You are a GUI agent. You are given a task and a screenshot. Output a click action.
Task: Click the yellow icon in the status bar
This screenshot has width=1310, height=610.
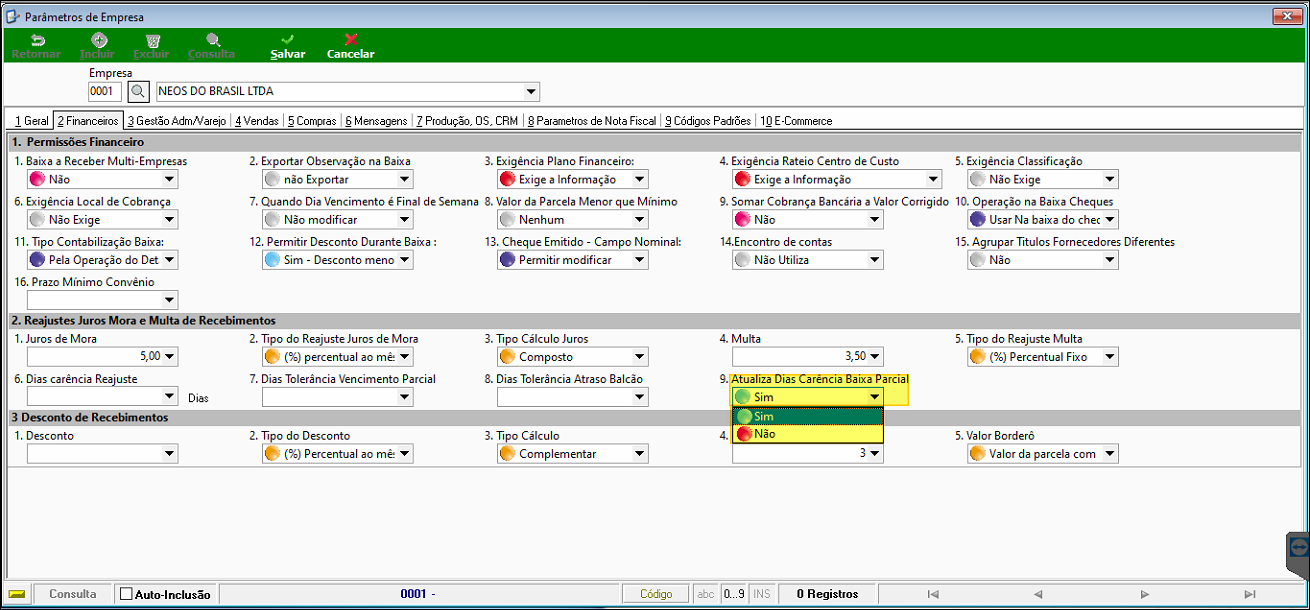click(17, 594)
